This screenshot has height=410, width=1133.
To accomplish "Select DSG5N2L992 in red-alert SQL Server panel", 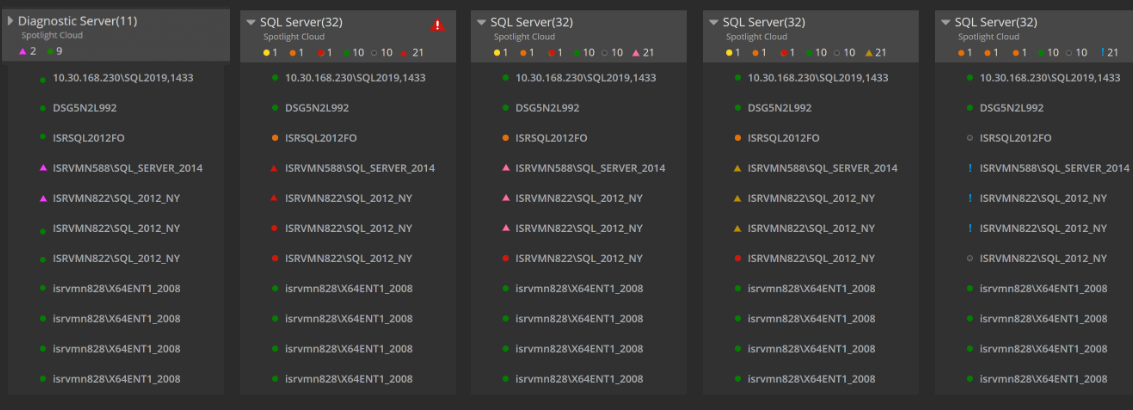I will [x=317, y=108].
